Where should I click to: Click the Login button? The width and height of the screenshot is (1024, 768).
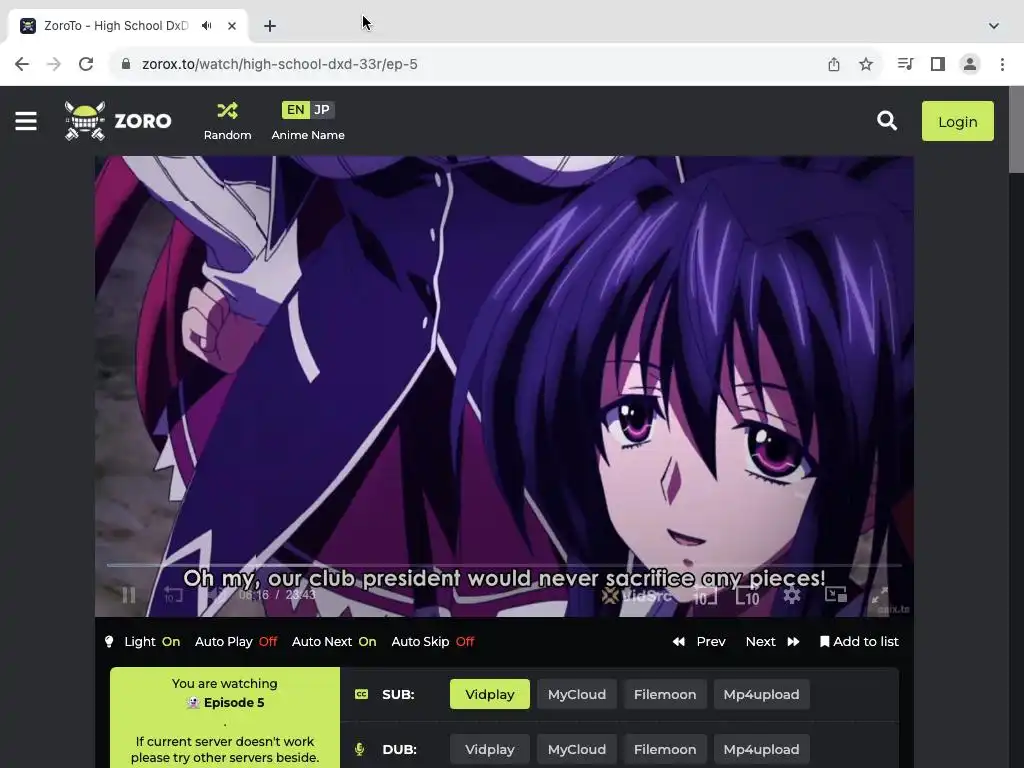click(957, 121)
